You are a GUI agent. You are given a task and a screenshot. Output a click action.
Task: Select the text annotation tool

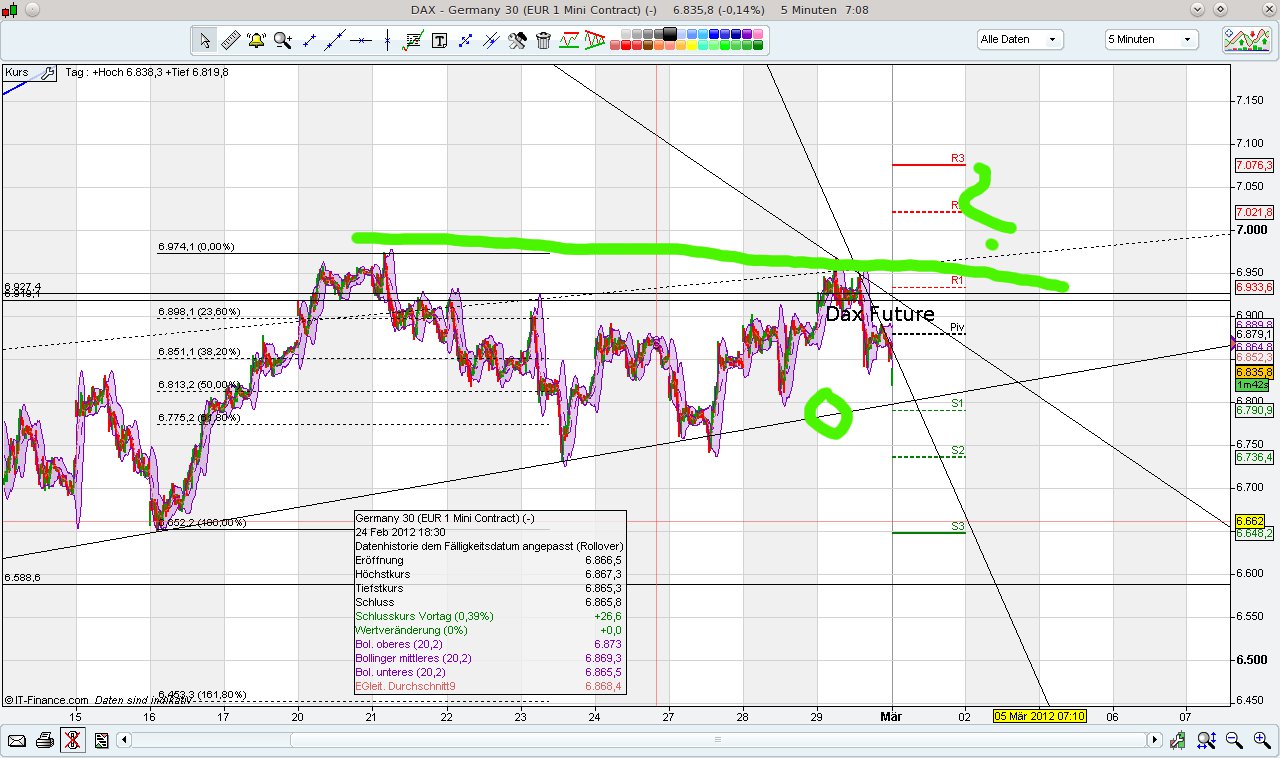[x=439, y=40]
